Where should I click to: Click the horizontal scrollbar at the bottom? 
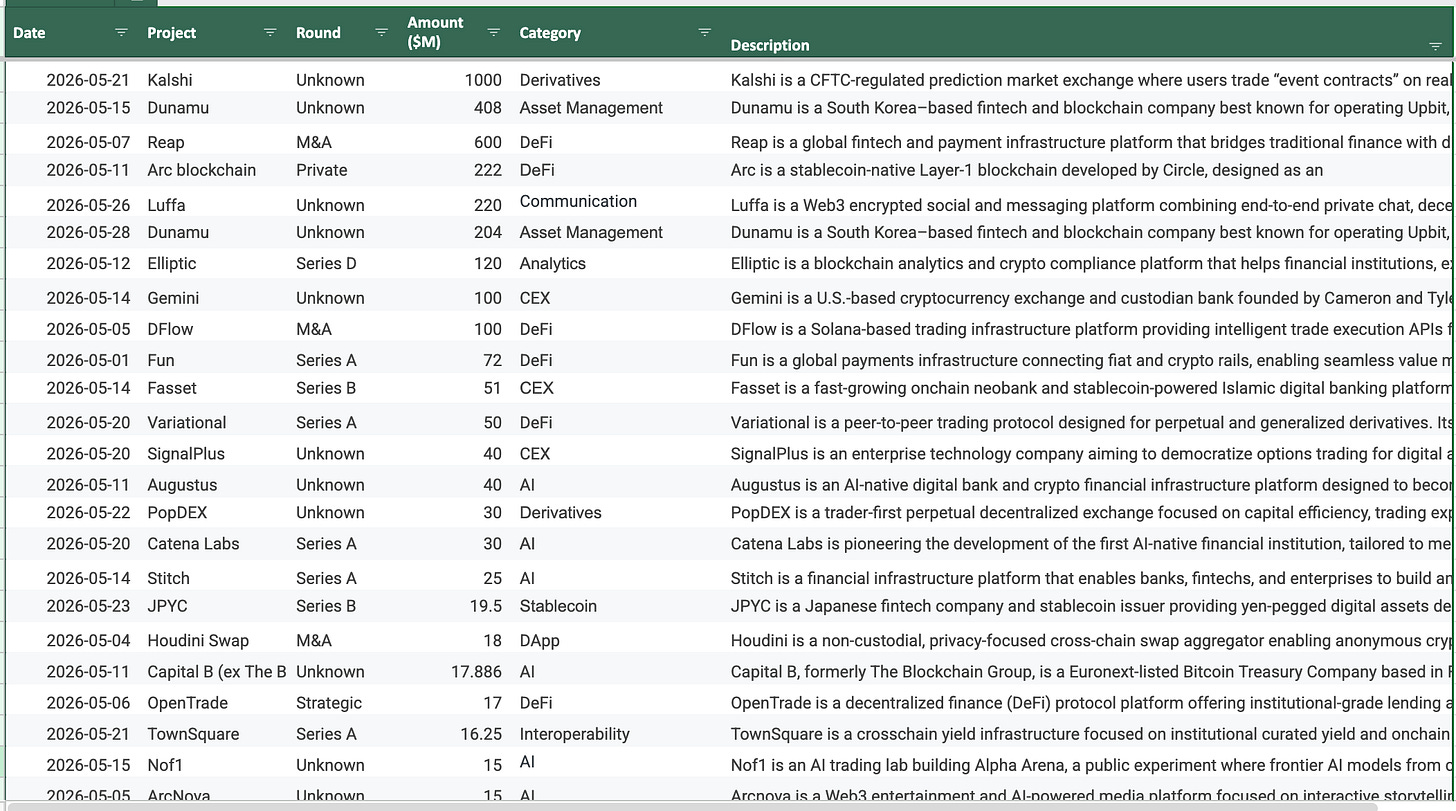tap(690, 806)
